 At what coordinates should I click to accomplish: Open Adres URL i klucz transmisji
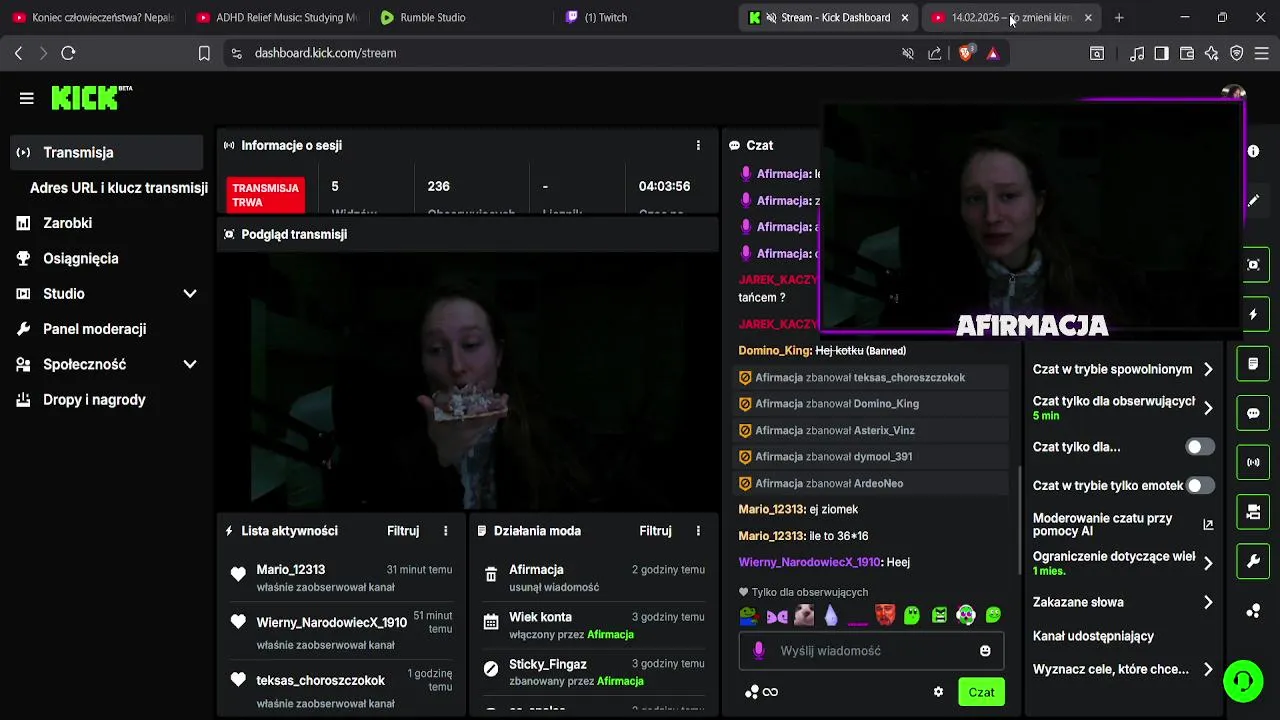[x=119, y=188]
